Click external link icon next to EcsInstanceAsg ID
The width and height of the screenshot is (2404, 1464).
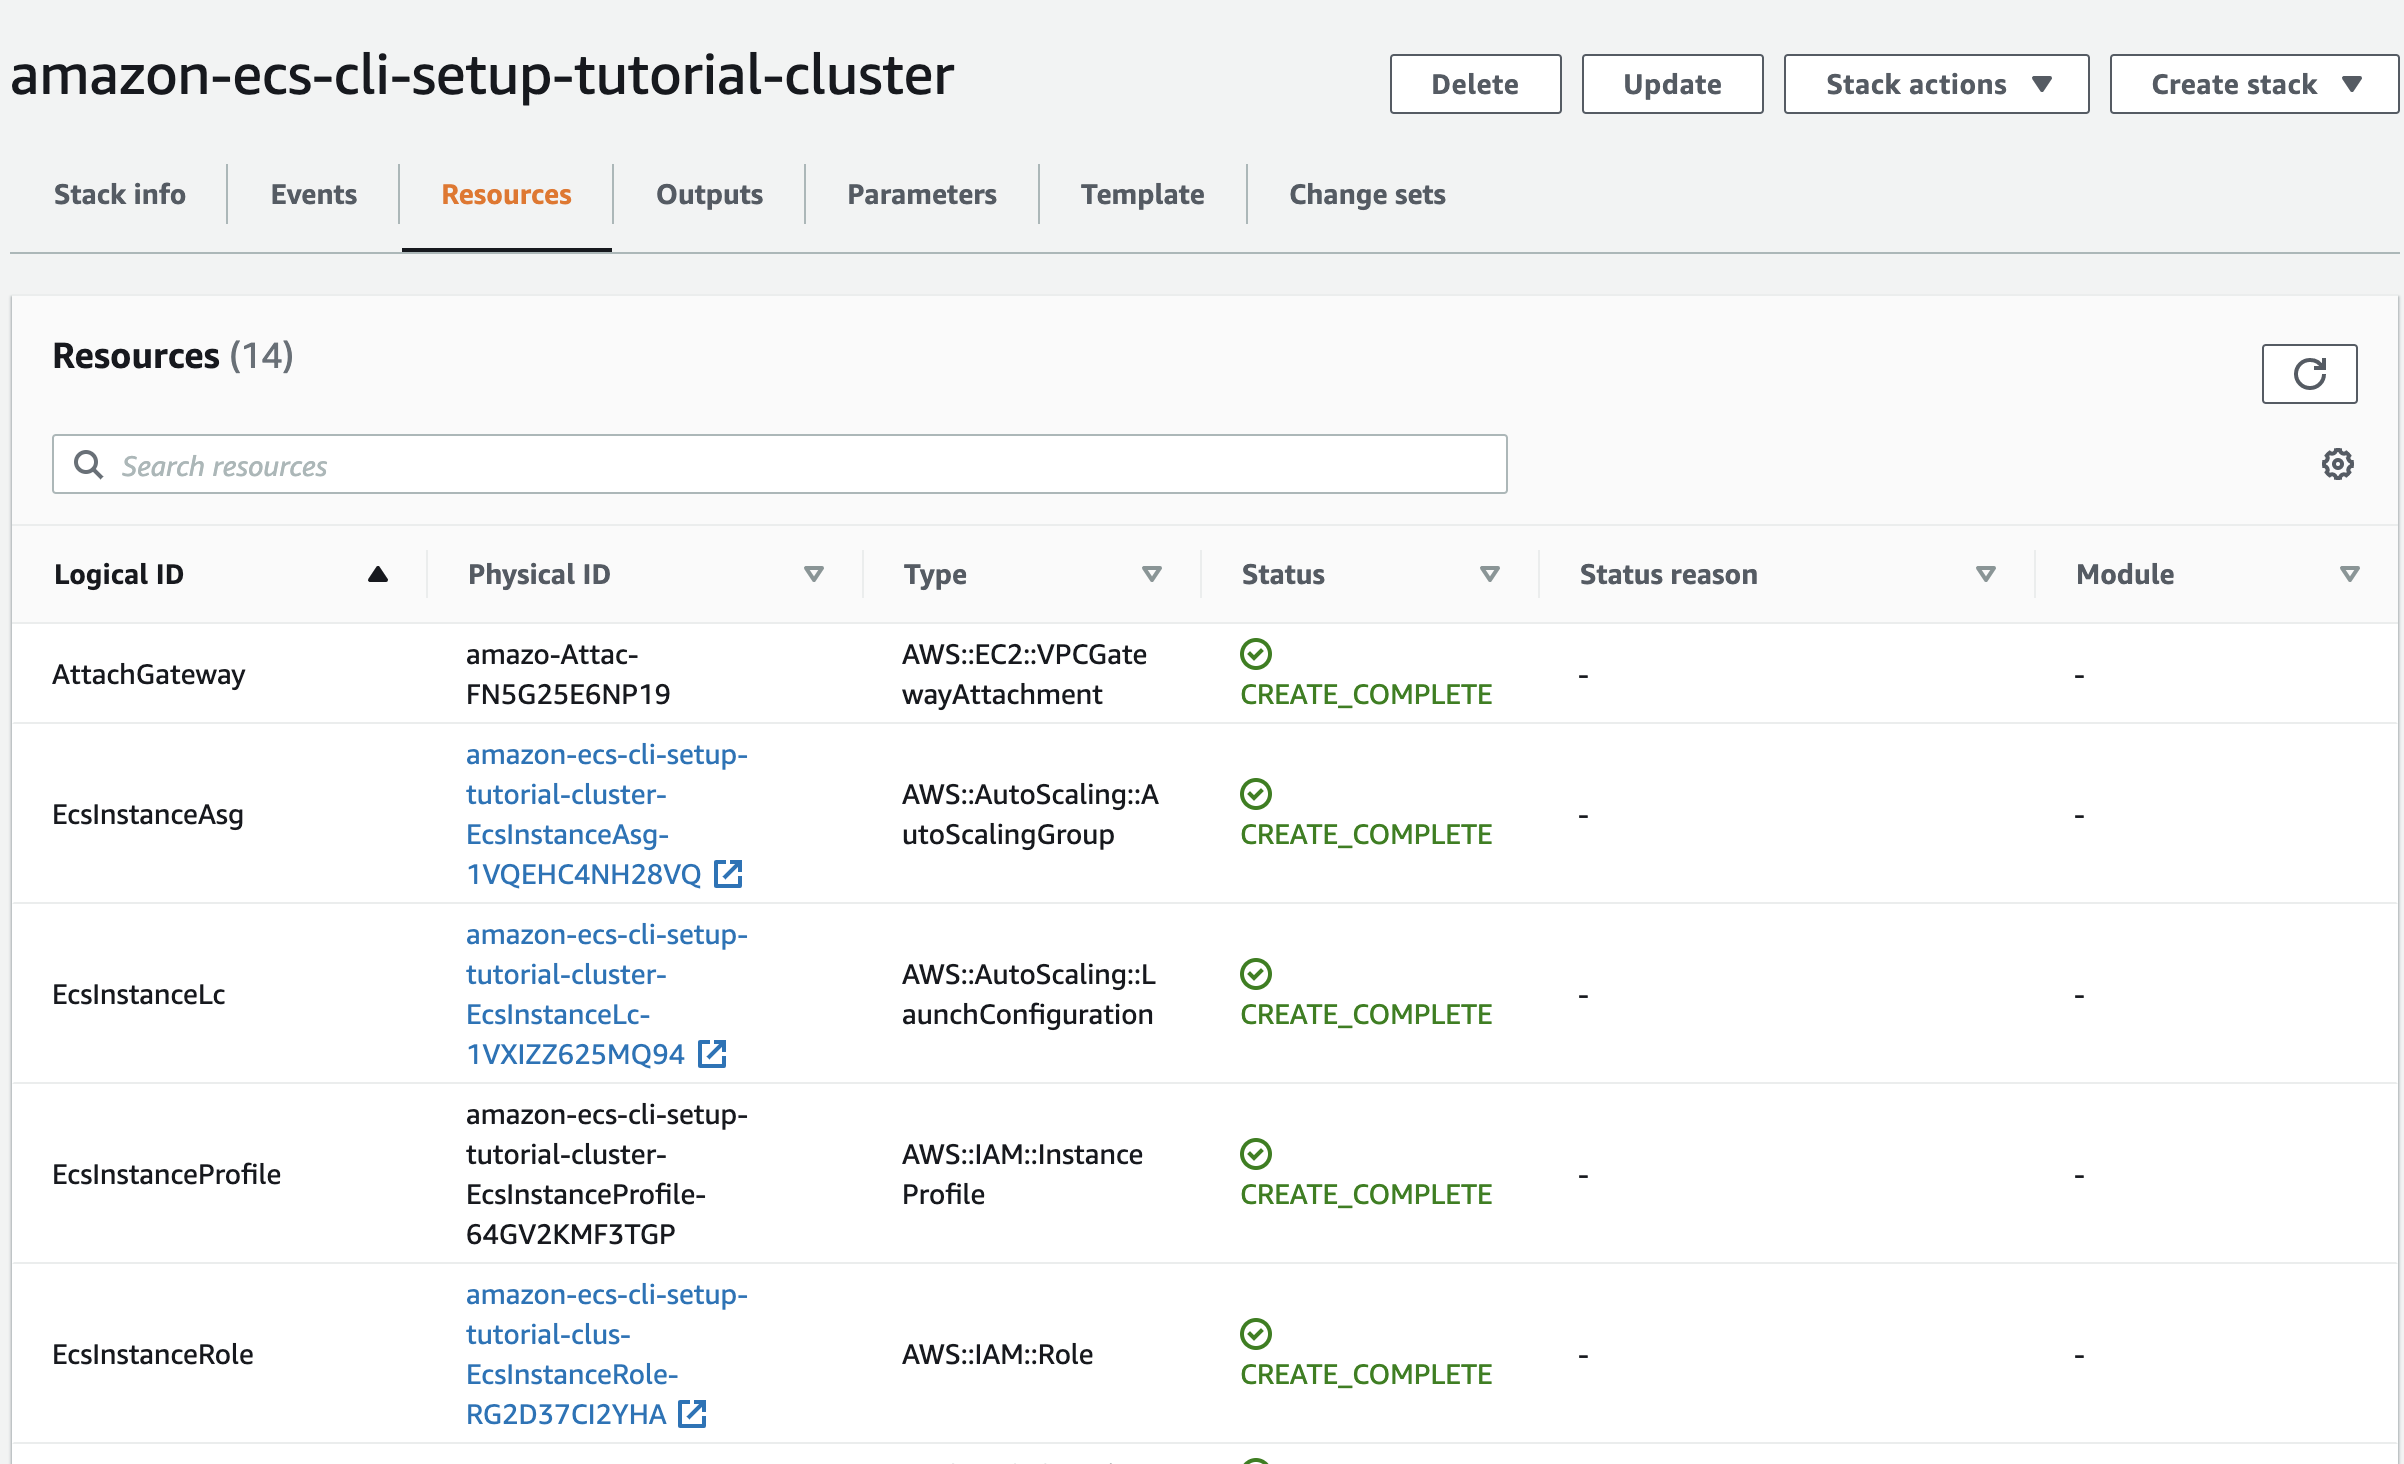[x=728, y=874]
